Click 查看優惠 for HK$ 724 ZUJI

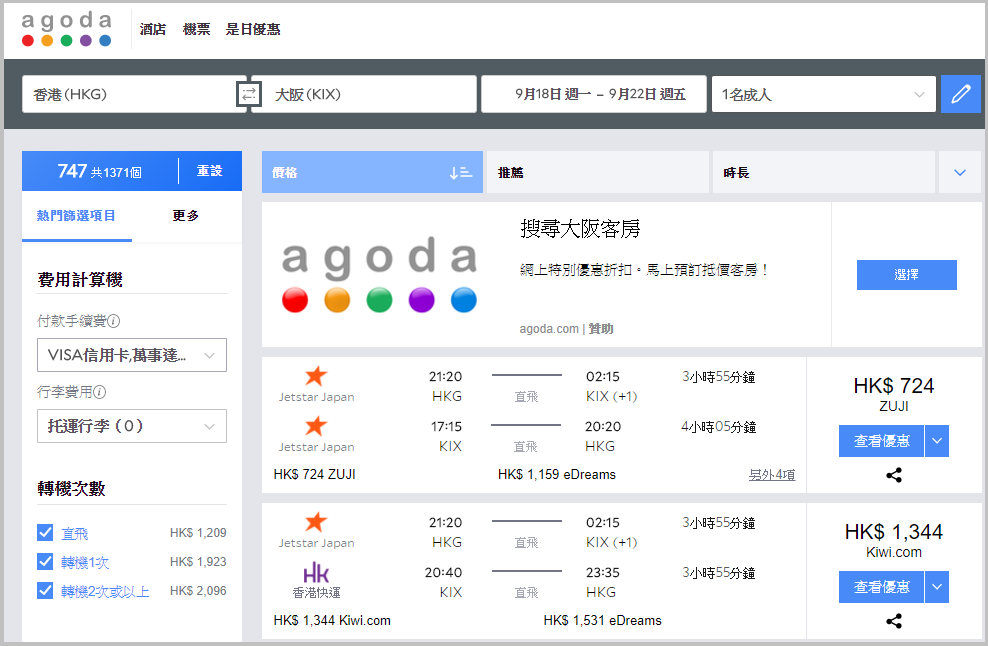[x=881, y=441]
